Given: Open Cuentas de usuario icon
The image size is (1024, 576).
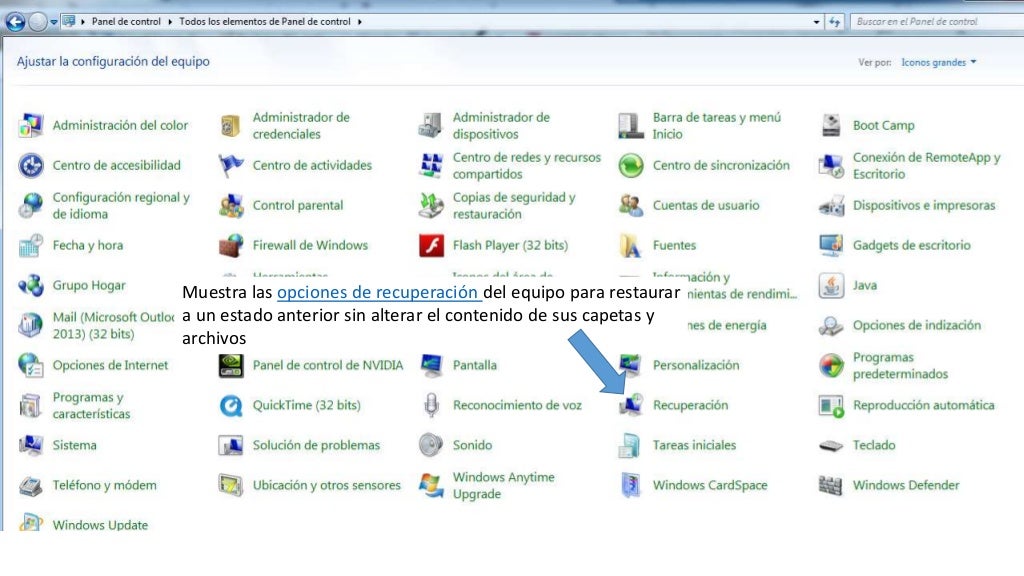Looking at the screenshot, I should tap(631, 206).
